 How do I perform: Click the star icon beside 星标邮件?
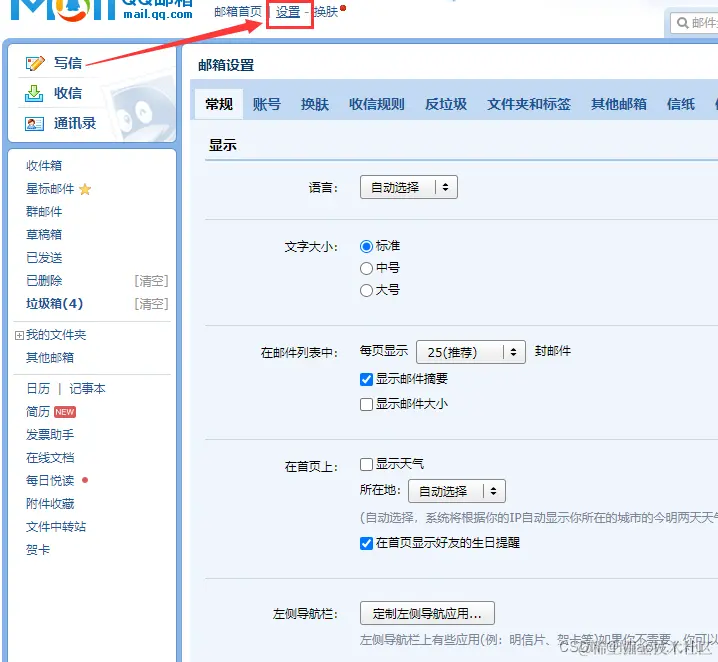pyautogui.click(x=85, y=189)
